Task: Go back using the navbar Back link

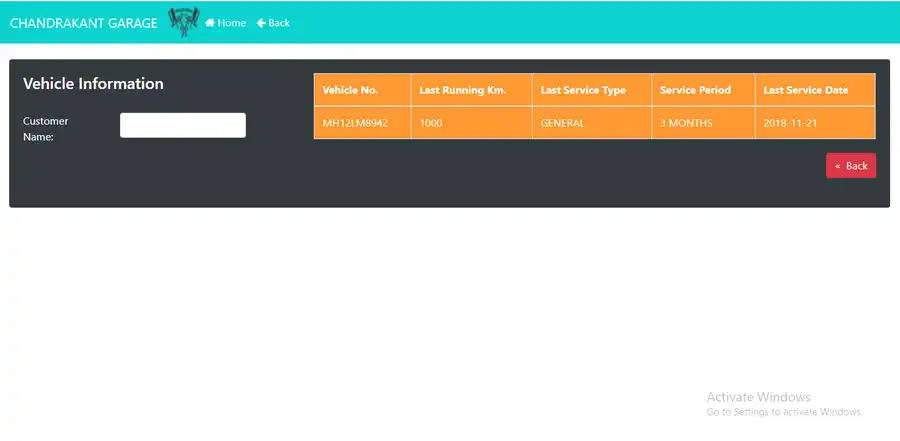Action: click(278, 23)
